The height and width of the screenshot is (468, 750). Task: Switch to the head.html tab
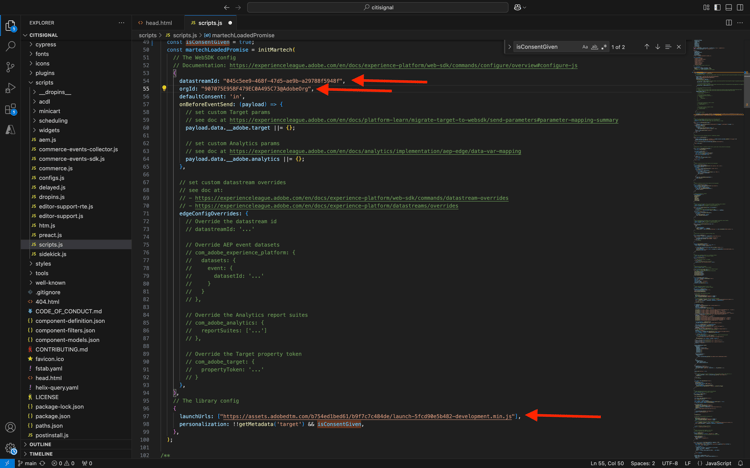[158, 22]
